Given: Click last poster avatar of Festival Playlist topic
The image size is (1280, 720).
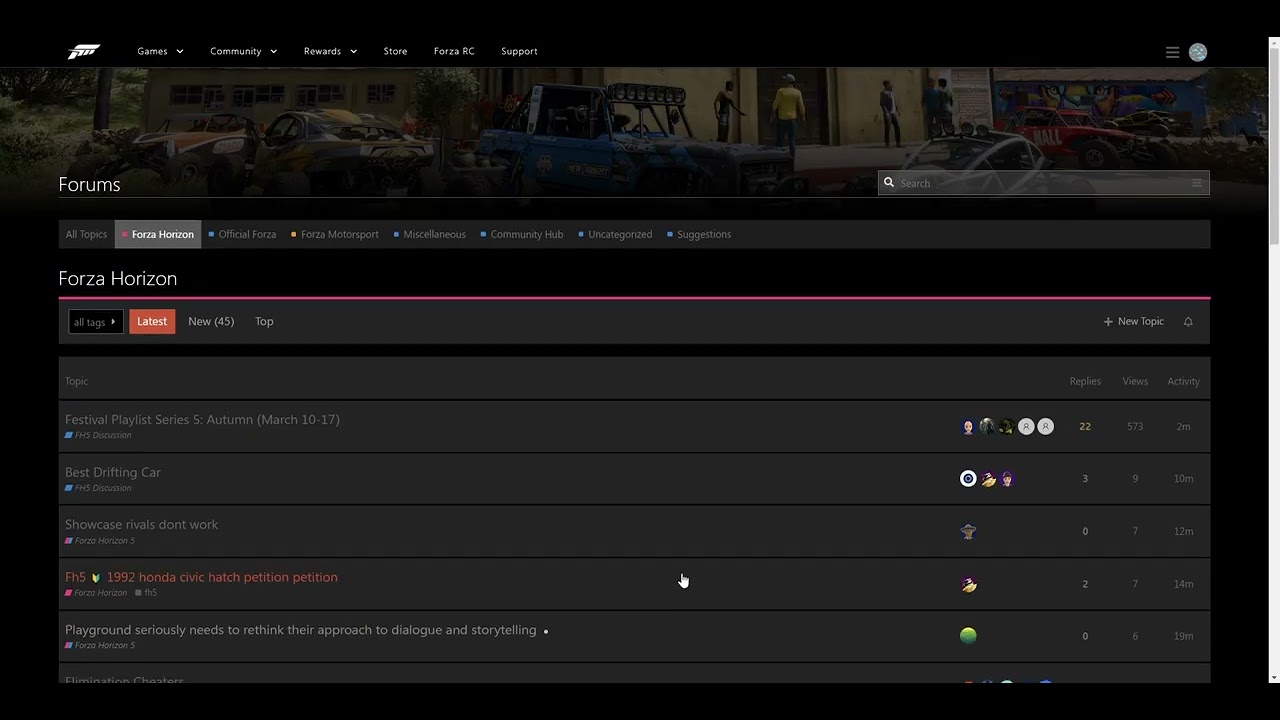Looking at the screenshot, I should (x=1045, y=427).
